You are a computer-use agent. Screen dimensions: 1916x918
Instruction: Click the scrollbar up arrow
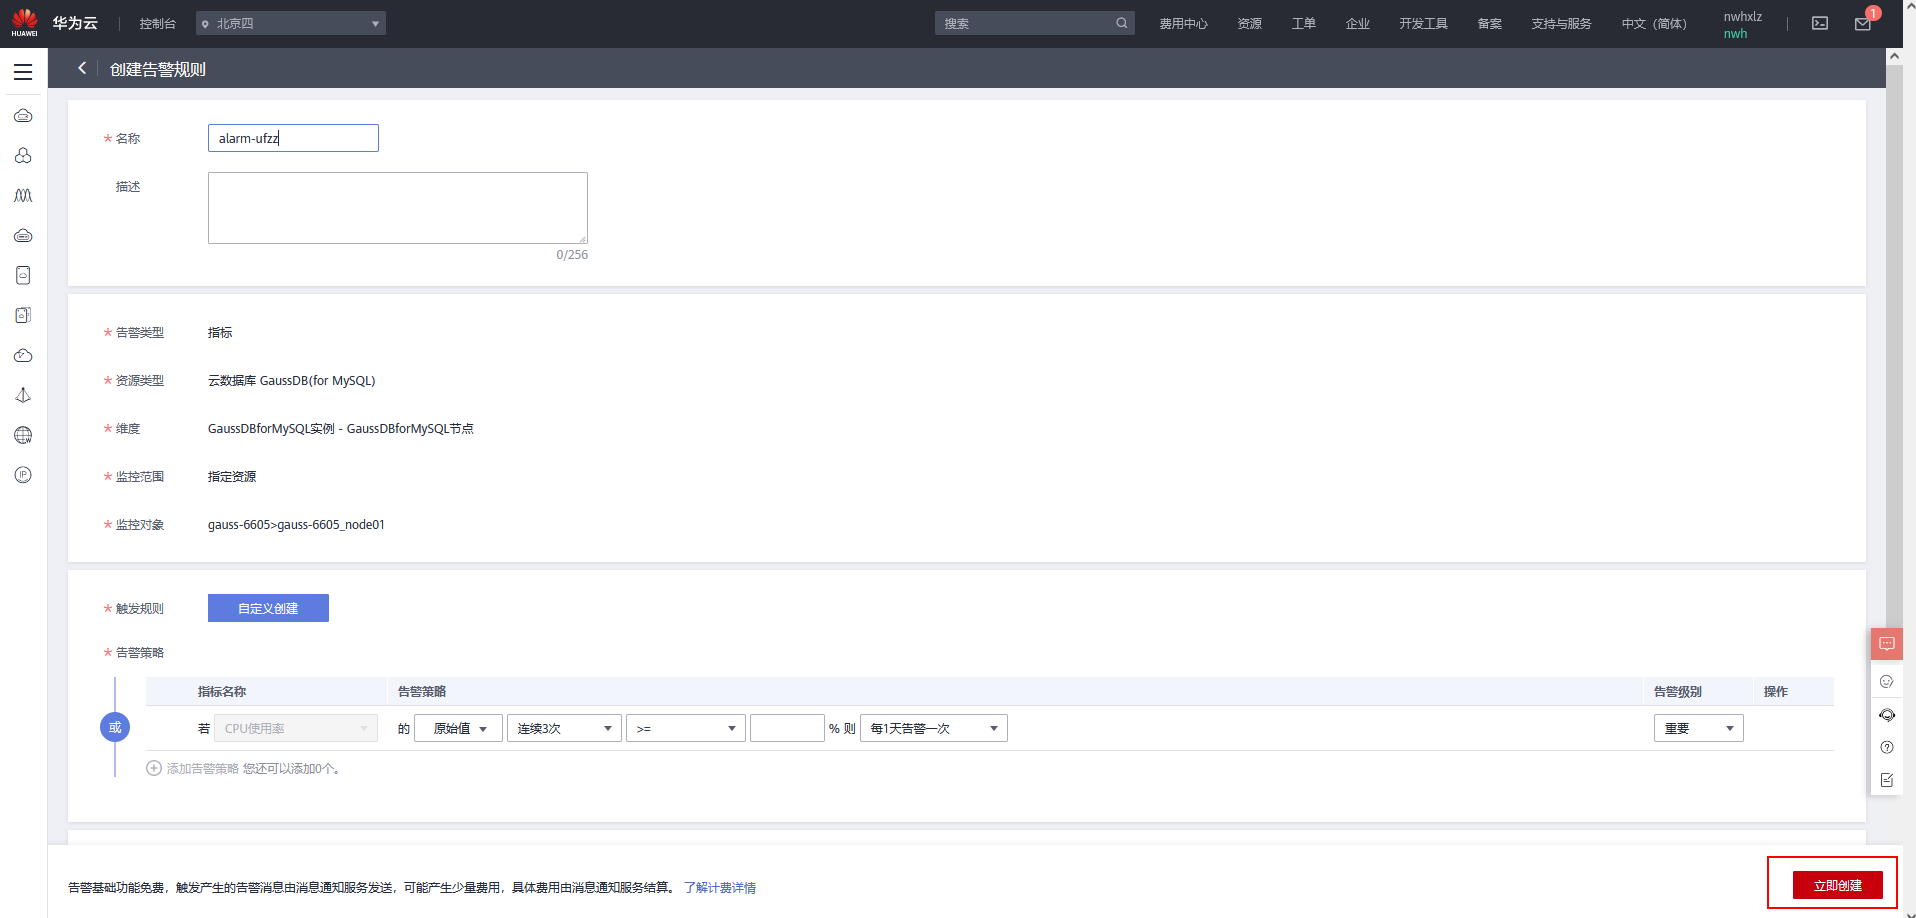coord(1894,57)
